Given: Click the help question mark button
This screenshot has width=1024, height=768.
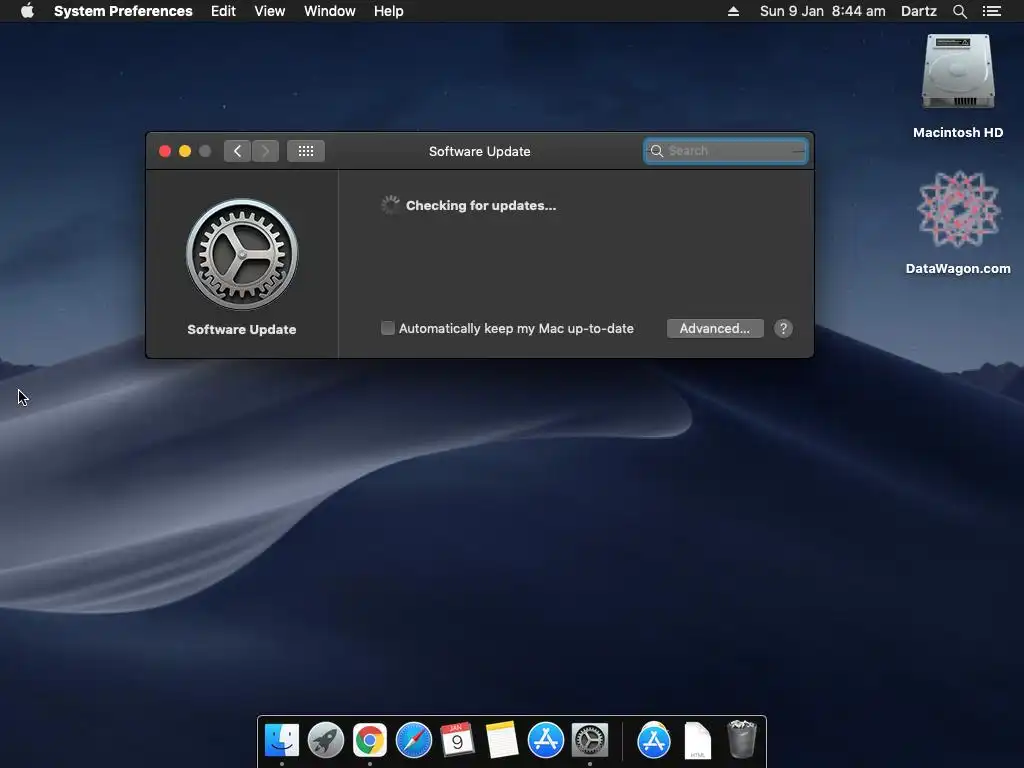Looking at the screenshot, I should tap(783, 328).
